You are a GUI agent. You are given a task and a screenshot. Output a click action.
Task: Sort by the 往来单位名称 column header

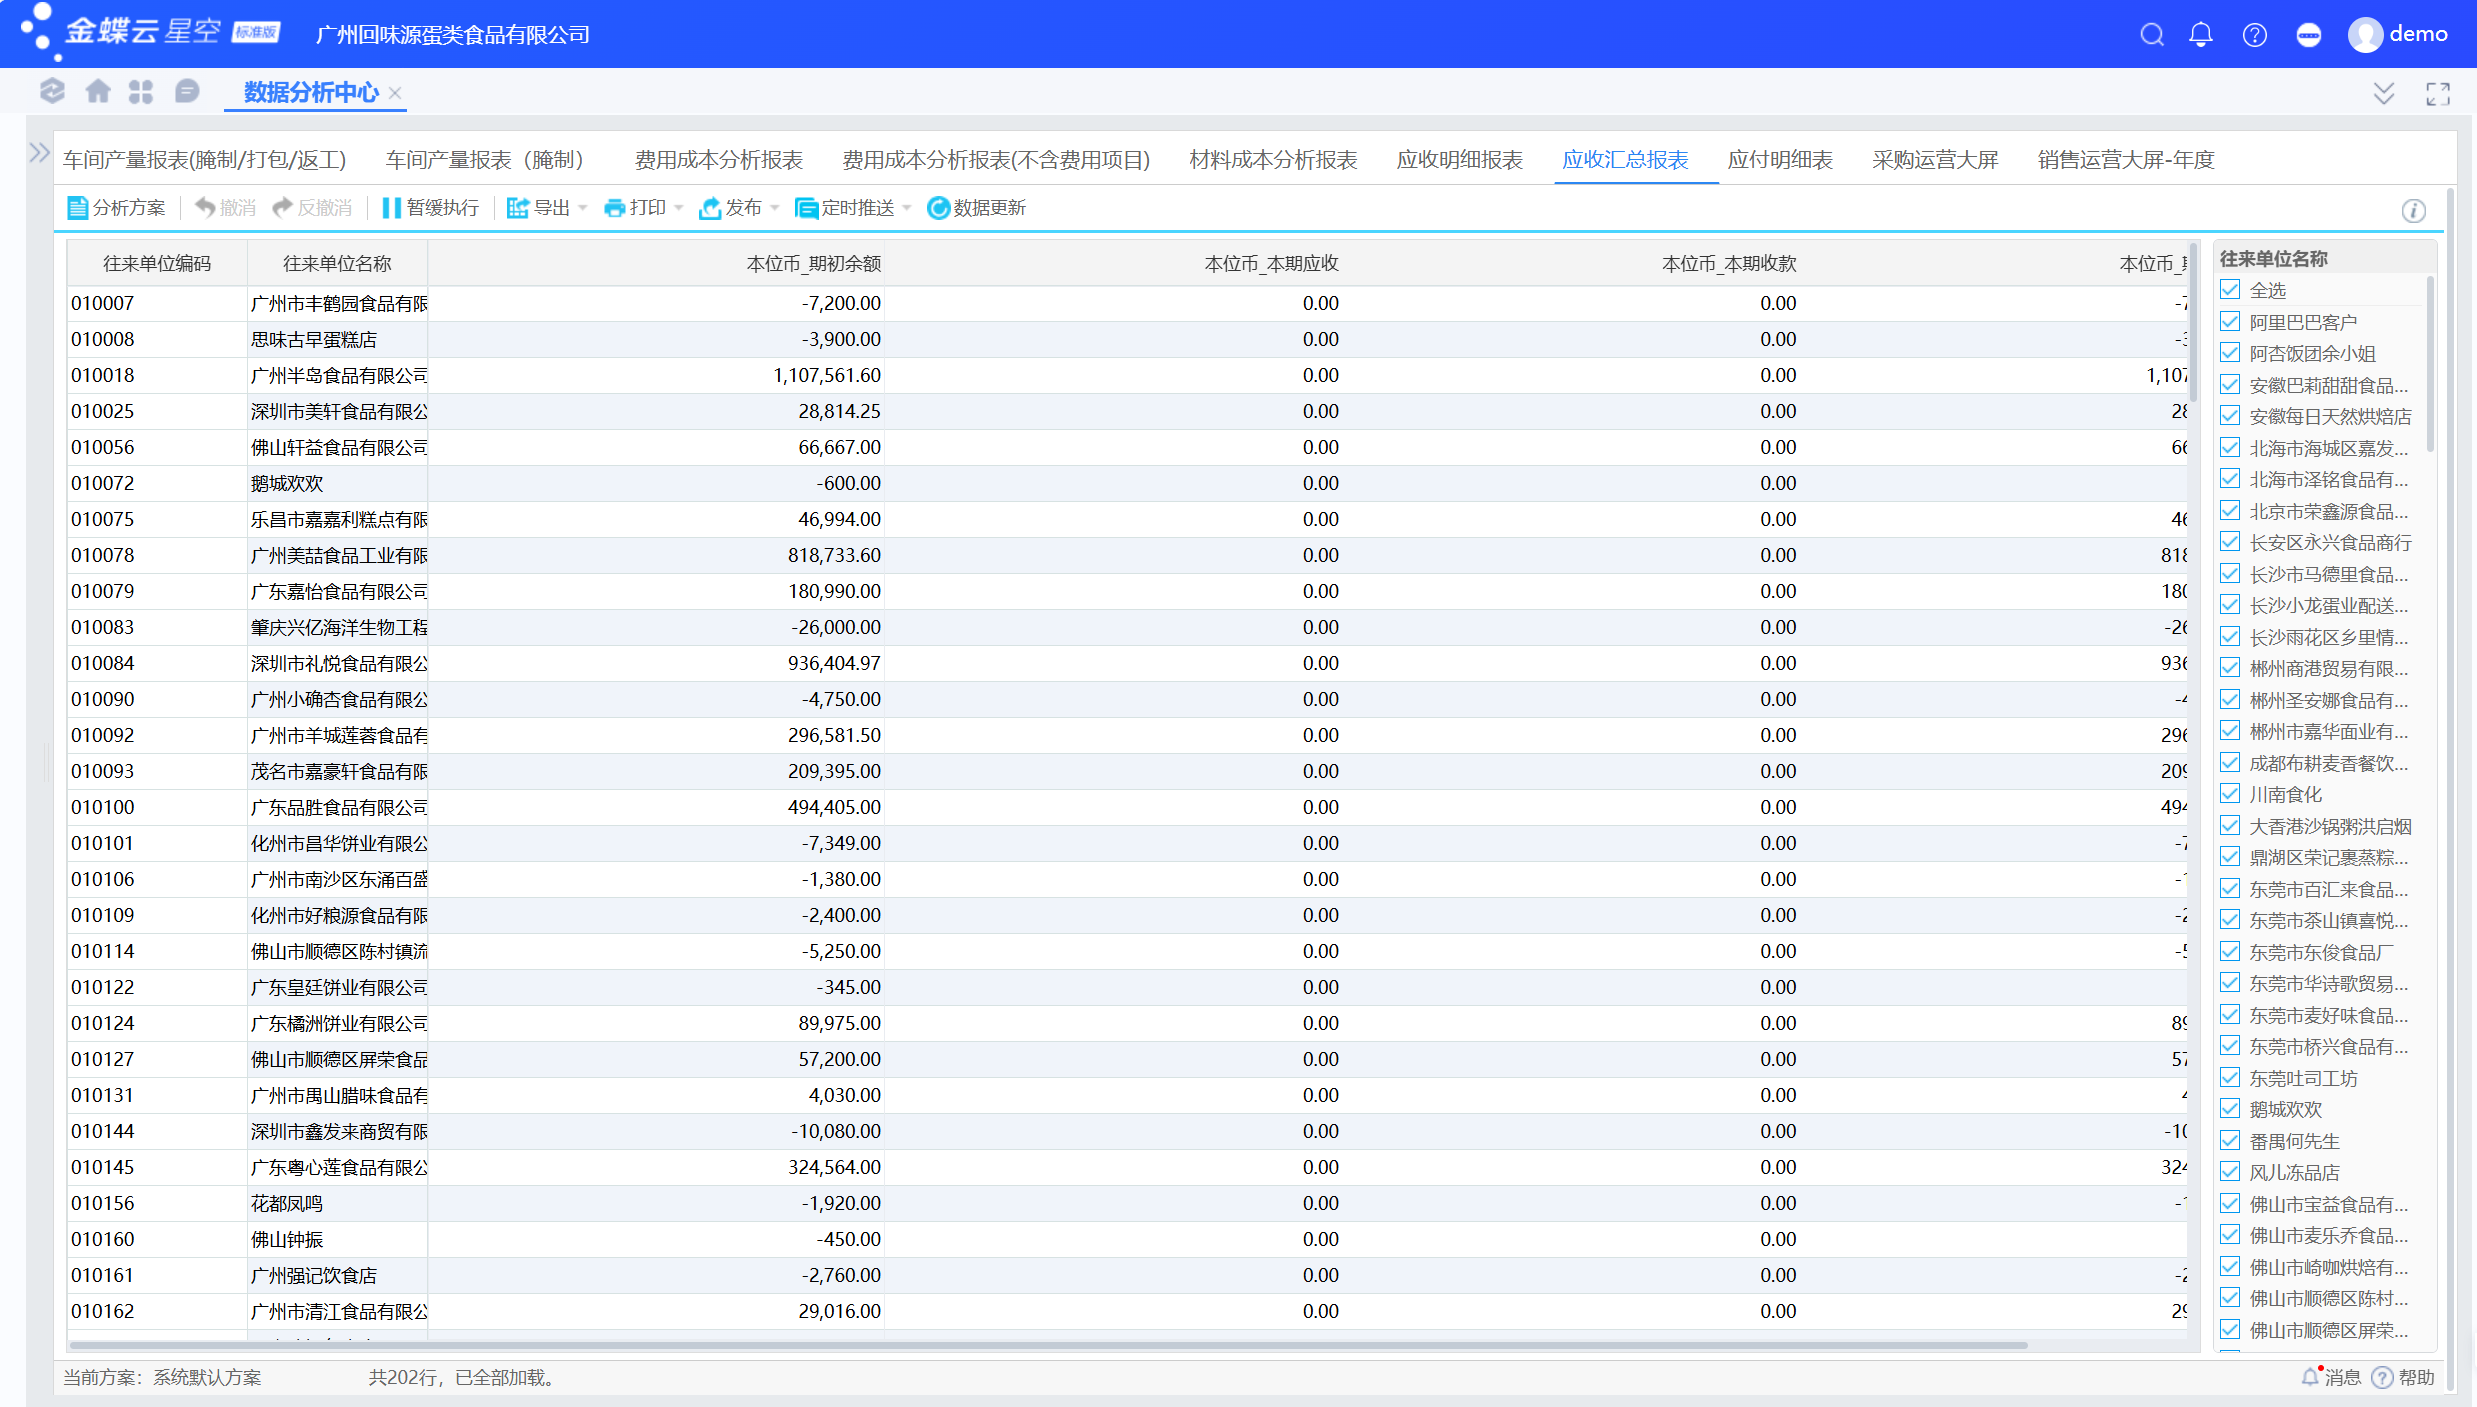337,264
